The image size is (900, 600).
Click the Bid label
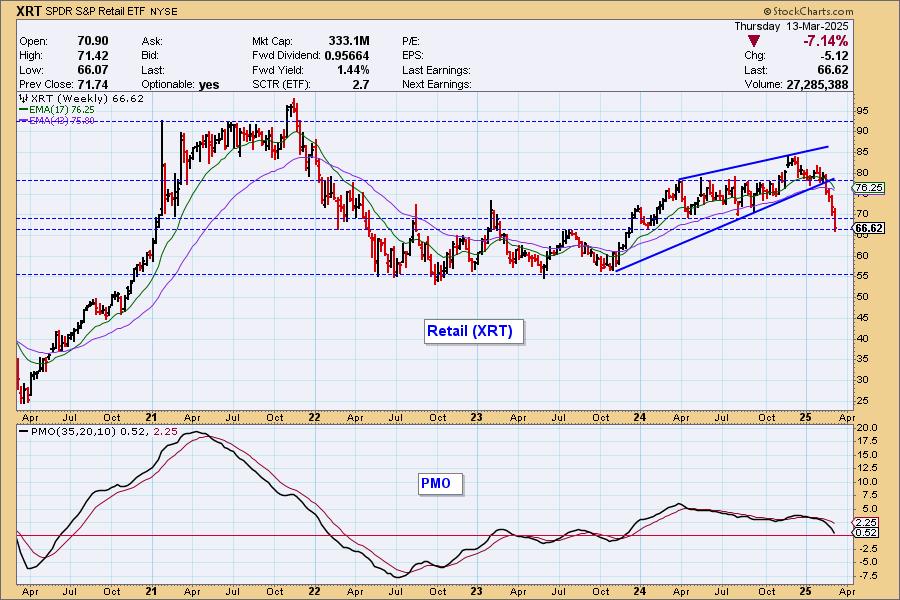click(x=150, y=56)
